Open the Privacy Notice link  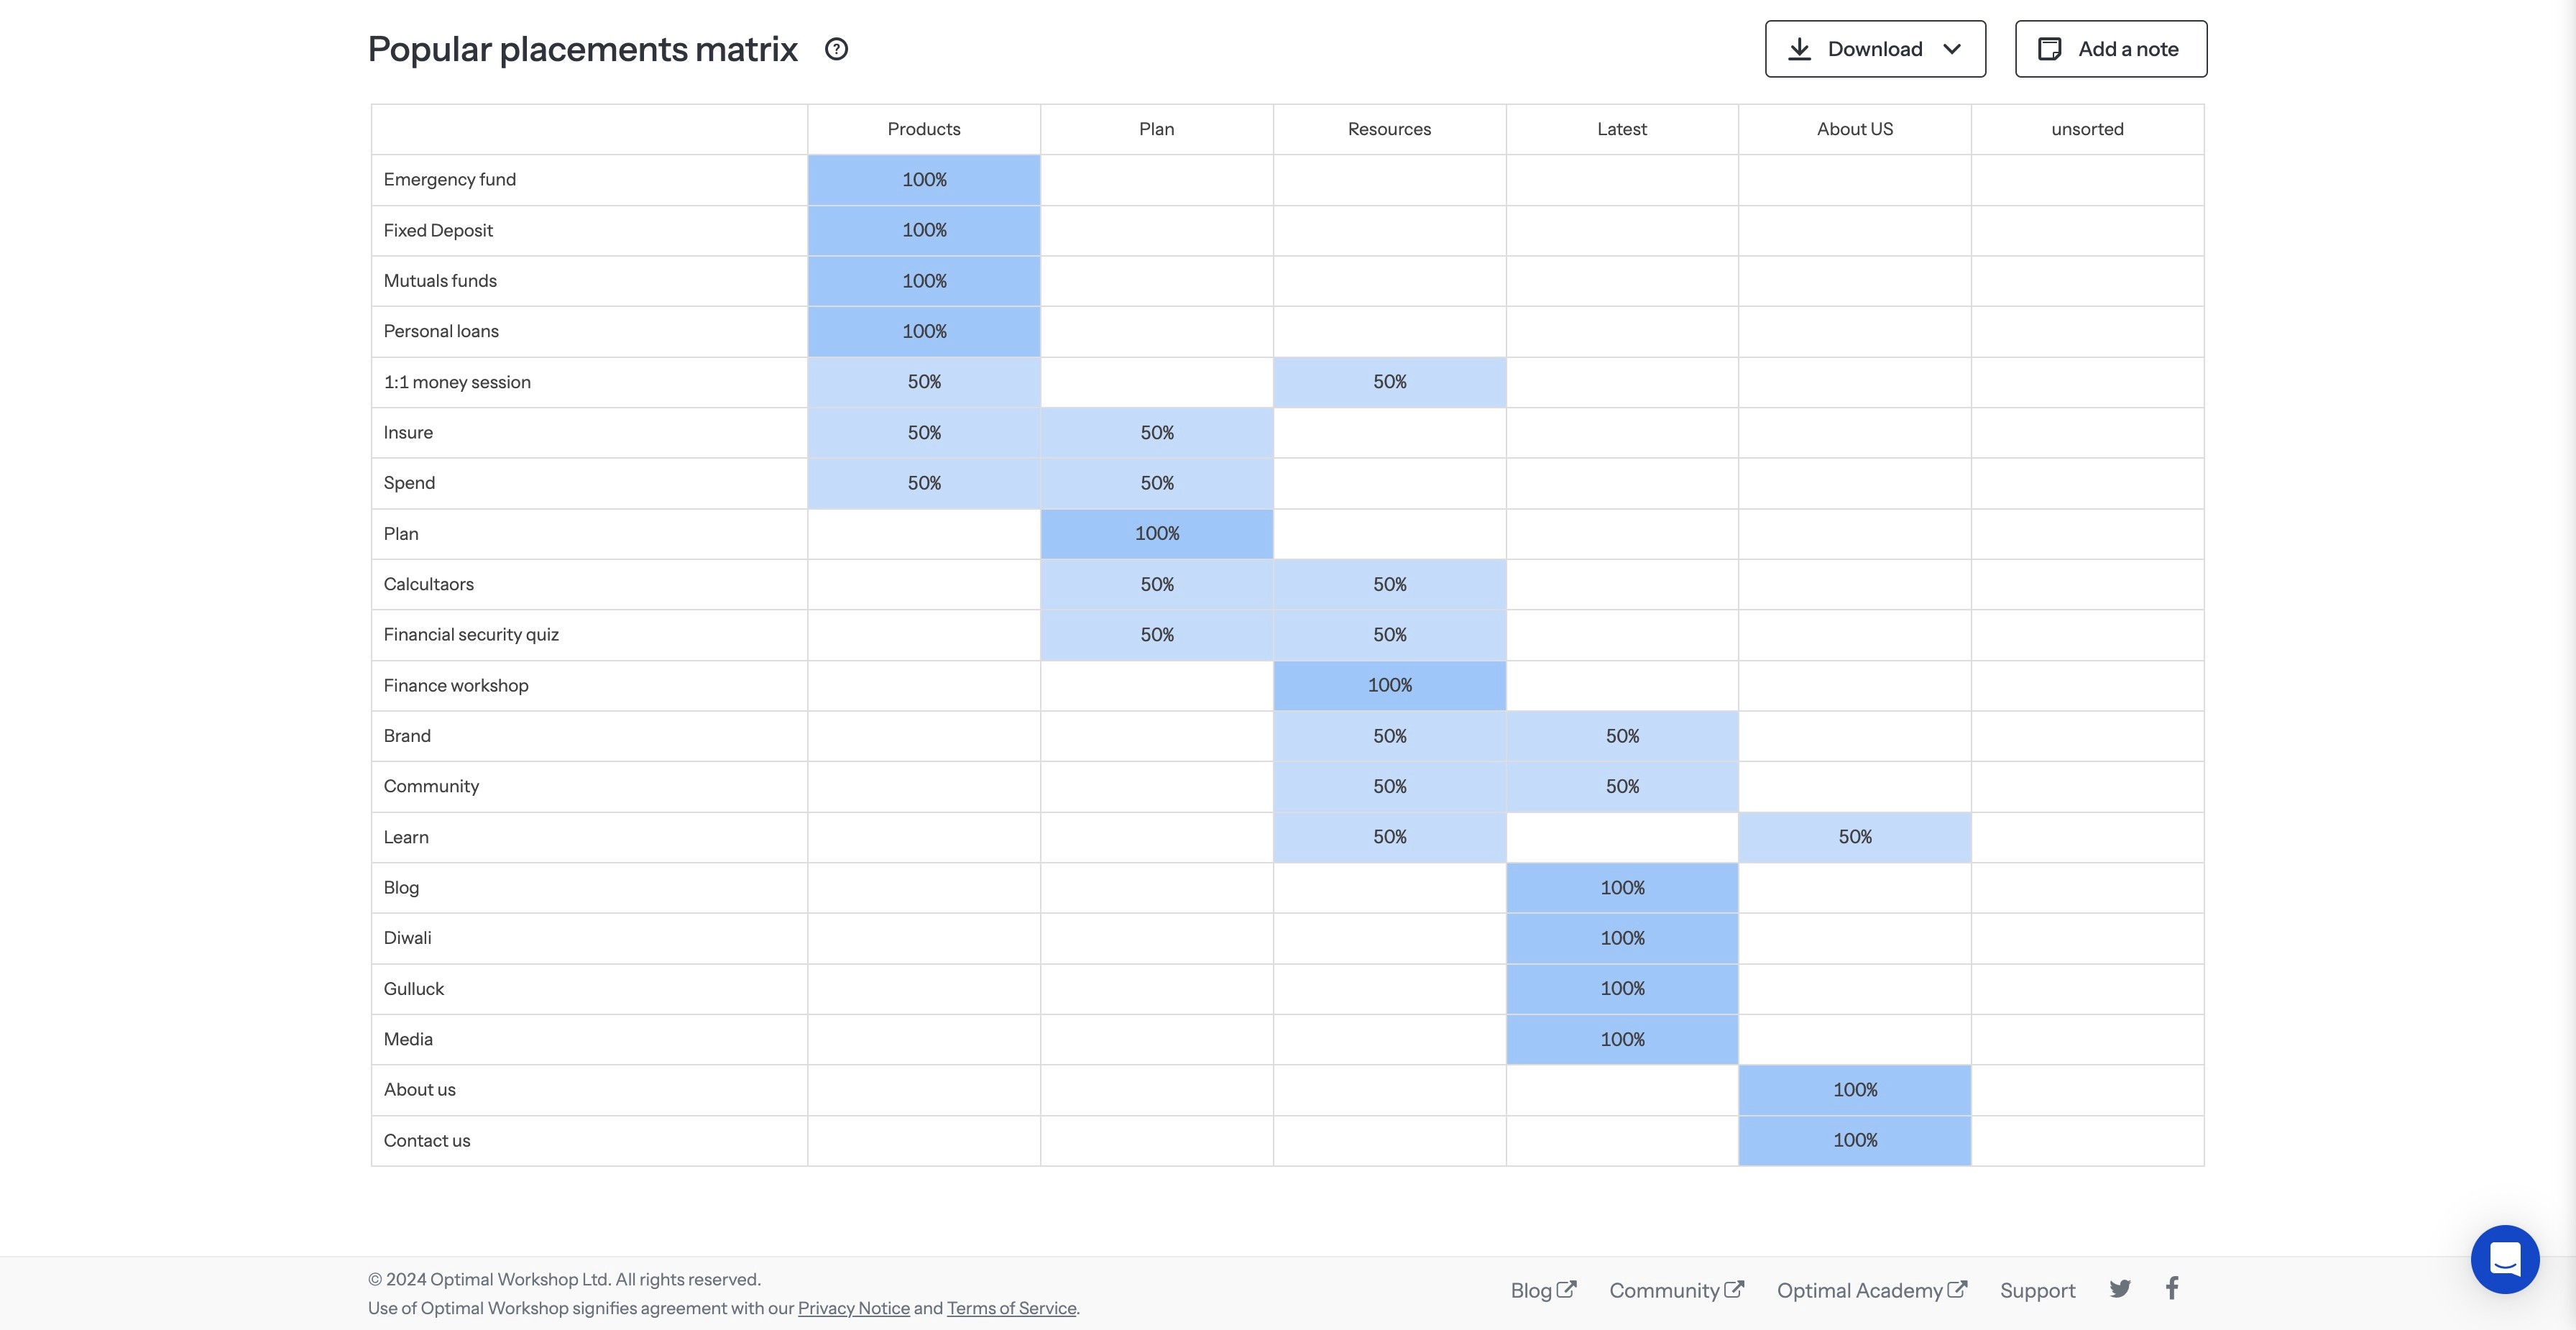pos(853,1308)
